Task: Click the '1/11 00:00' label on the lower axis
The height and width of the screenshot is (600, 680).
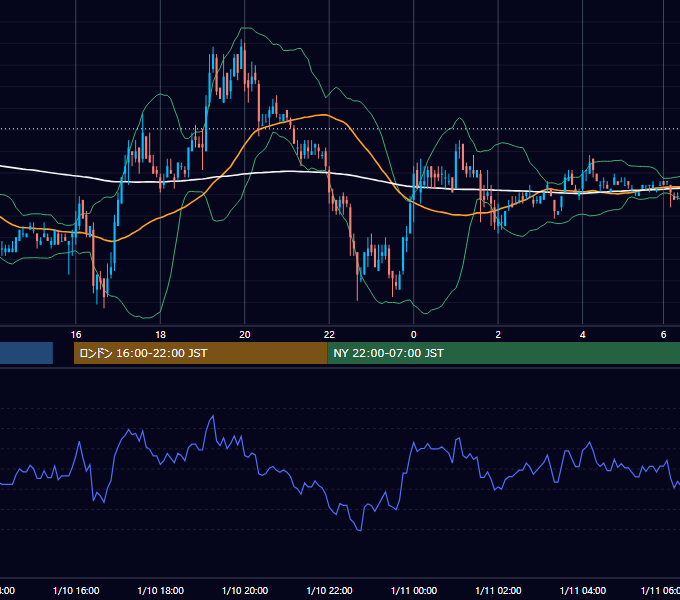Action: pos(414,591)
